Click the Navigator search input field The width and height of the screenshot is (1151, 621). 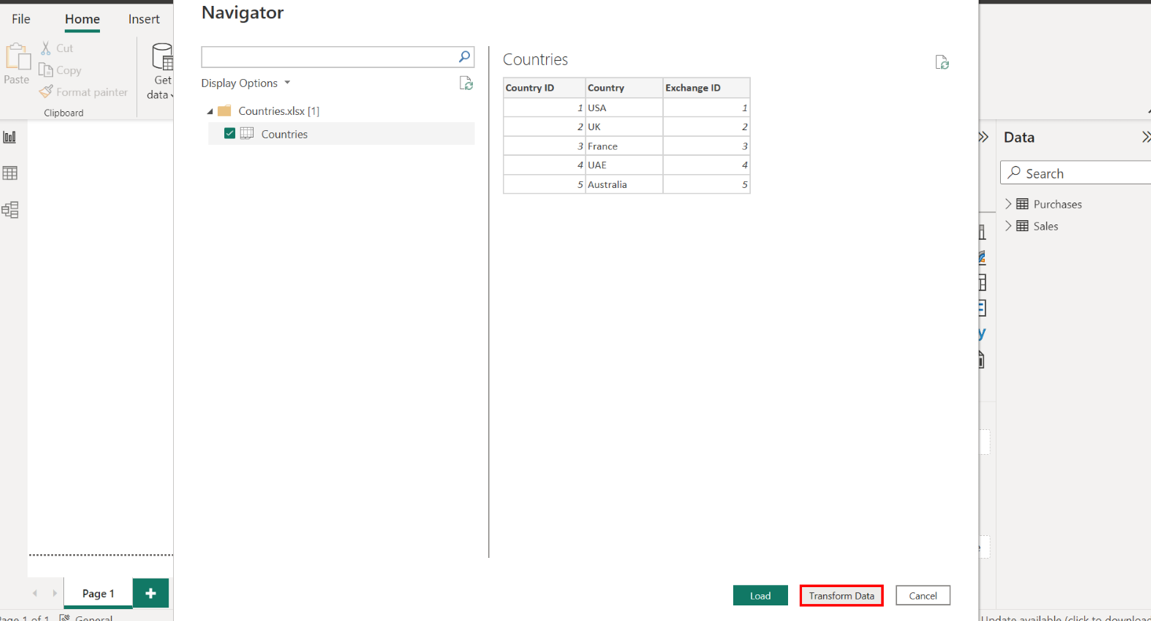[328, 57]
